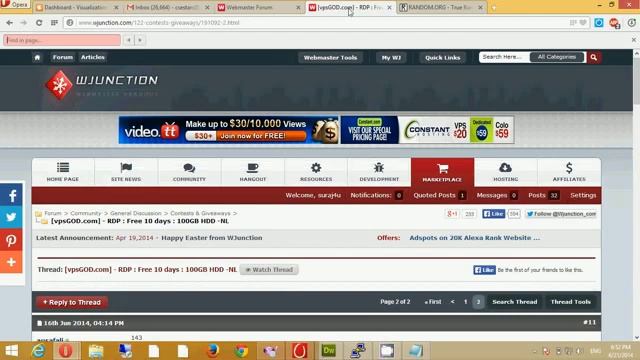Open the Forum menu item
This screenshot has width=640, height=360.
click(62, 57)
